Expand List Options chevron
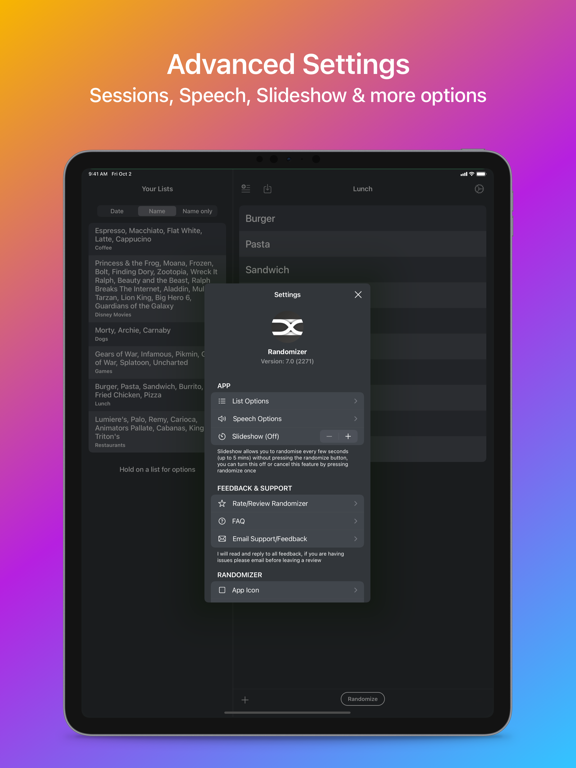Image resolution: width=576 pixels, height=768 pixels. [x=356, y=401]
